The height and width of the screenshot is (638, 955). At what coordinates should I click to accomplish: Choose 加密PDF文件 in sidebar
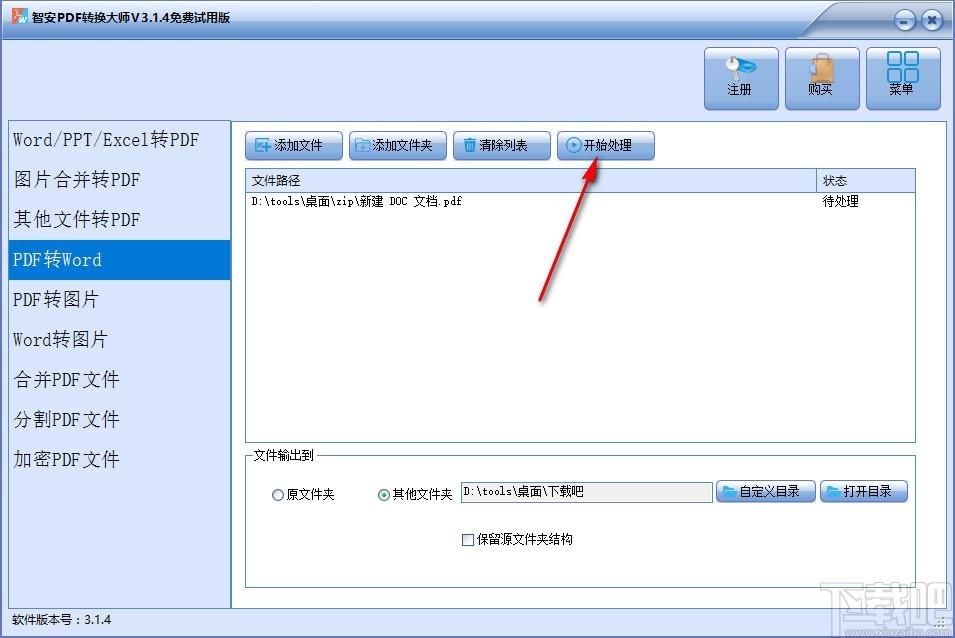pos(119,459)
